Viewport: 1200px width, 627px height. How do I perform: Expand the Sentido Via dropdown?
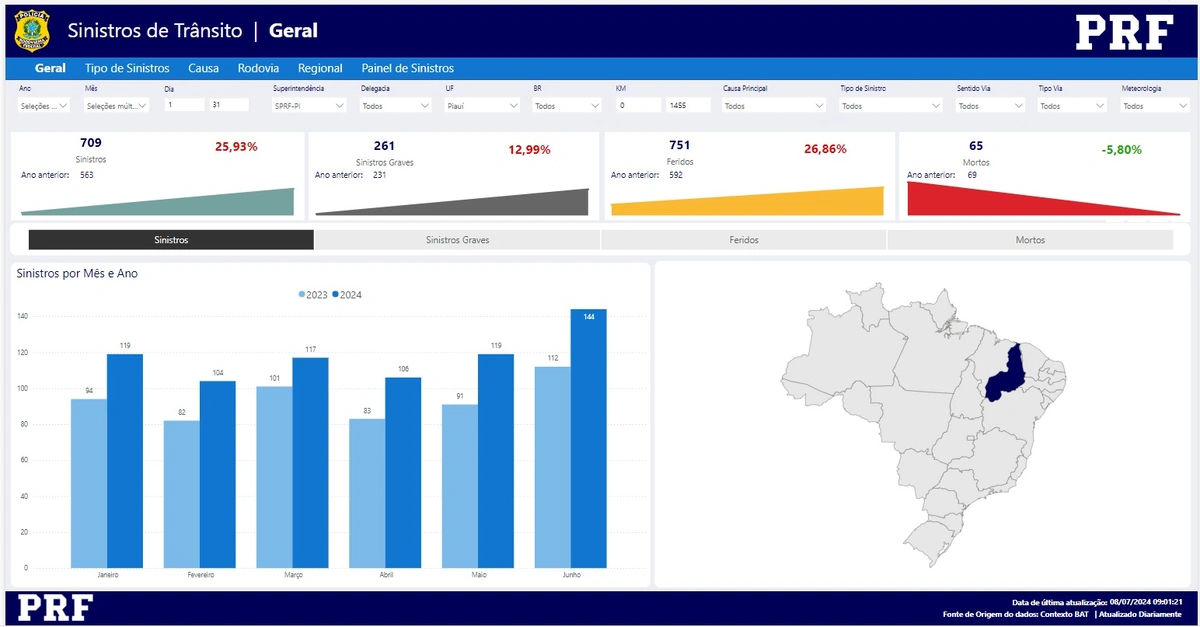[991, 105]
